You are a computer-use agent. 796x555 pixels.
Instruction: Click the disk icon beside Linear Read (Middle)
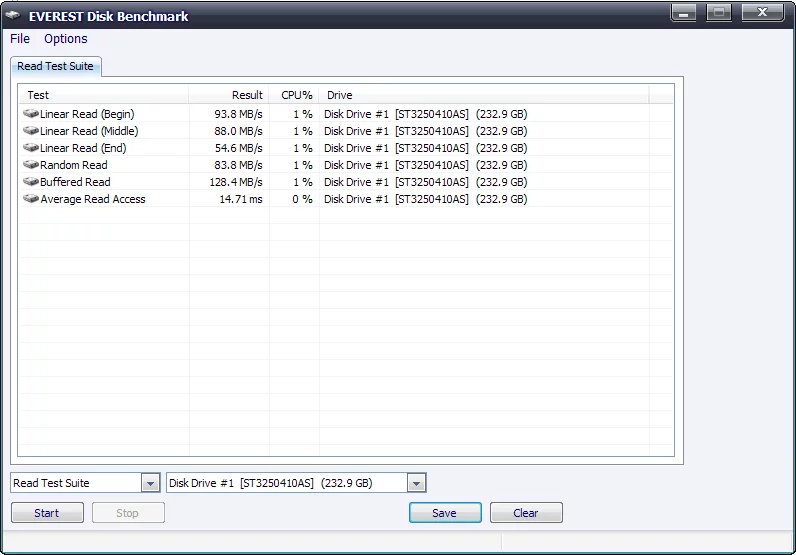31,131
